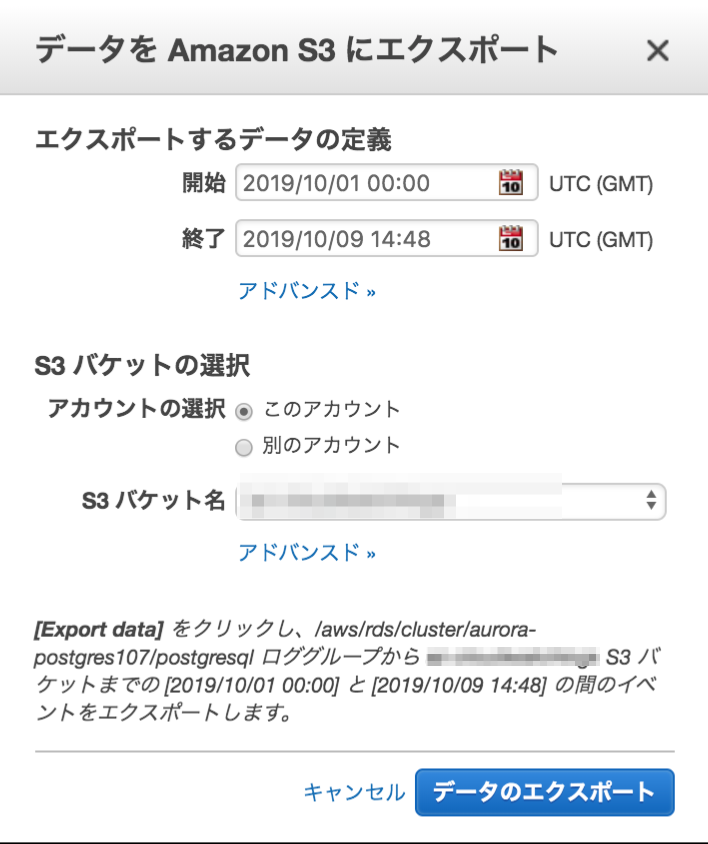Select the このアカウント radio button

coord(242,410)
